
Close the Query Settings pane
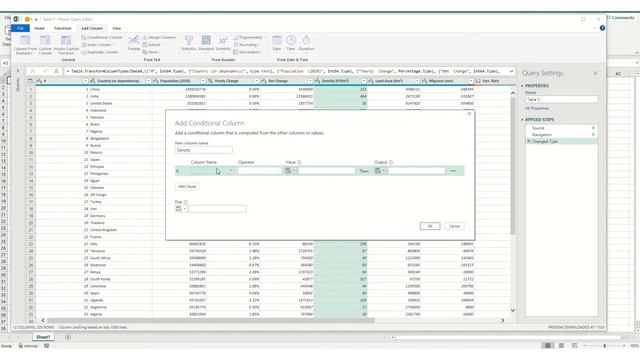click(595, 73)
